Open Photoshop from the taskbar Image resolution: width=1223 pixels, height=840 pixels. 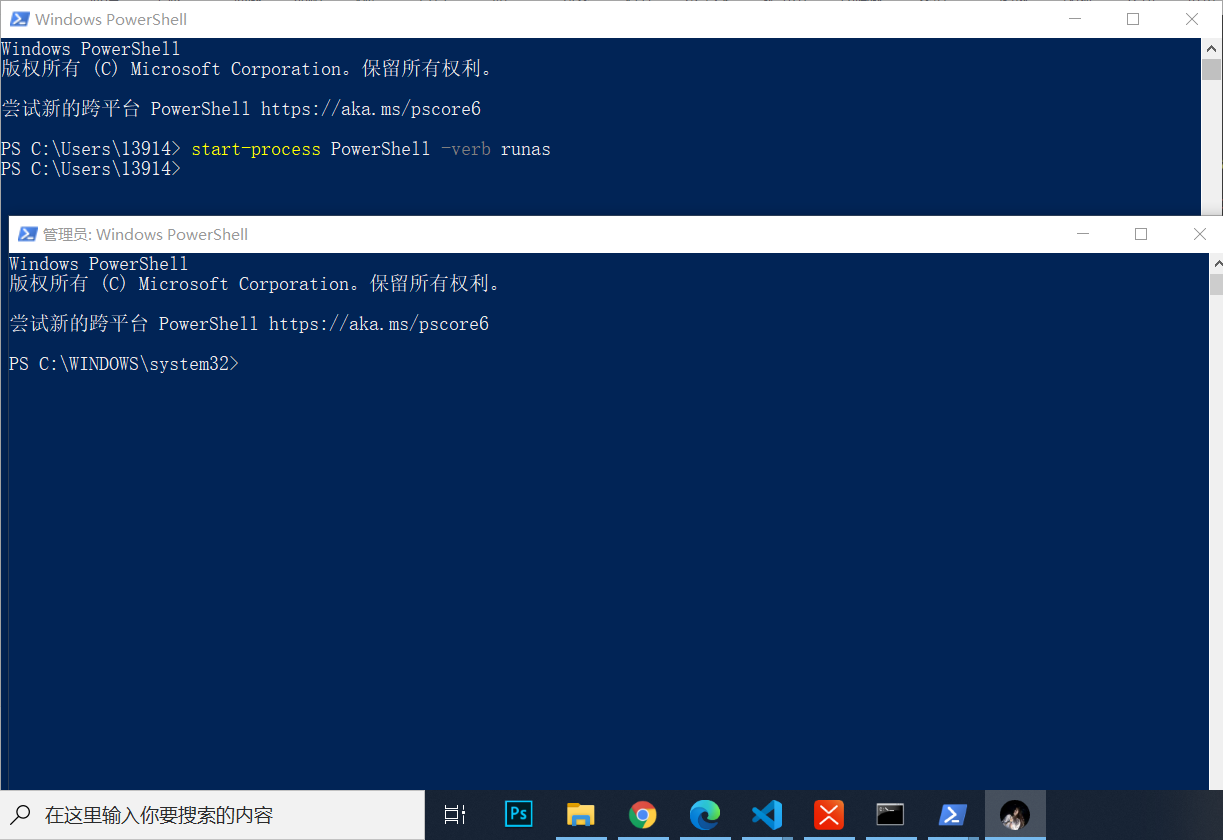pyautogui.click(x=518, y=814)
